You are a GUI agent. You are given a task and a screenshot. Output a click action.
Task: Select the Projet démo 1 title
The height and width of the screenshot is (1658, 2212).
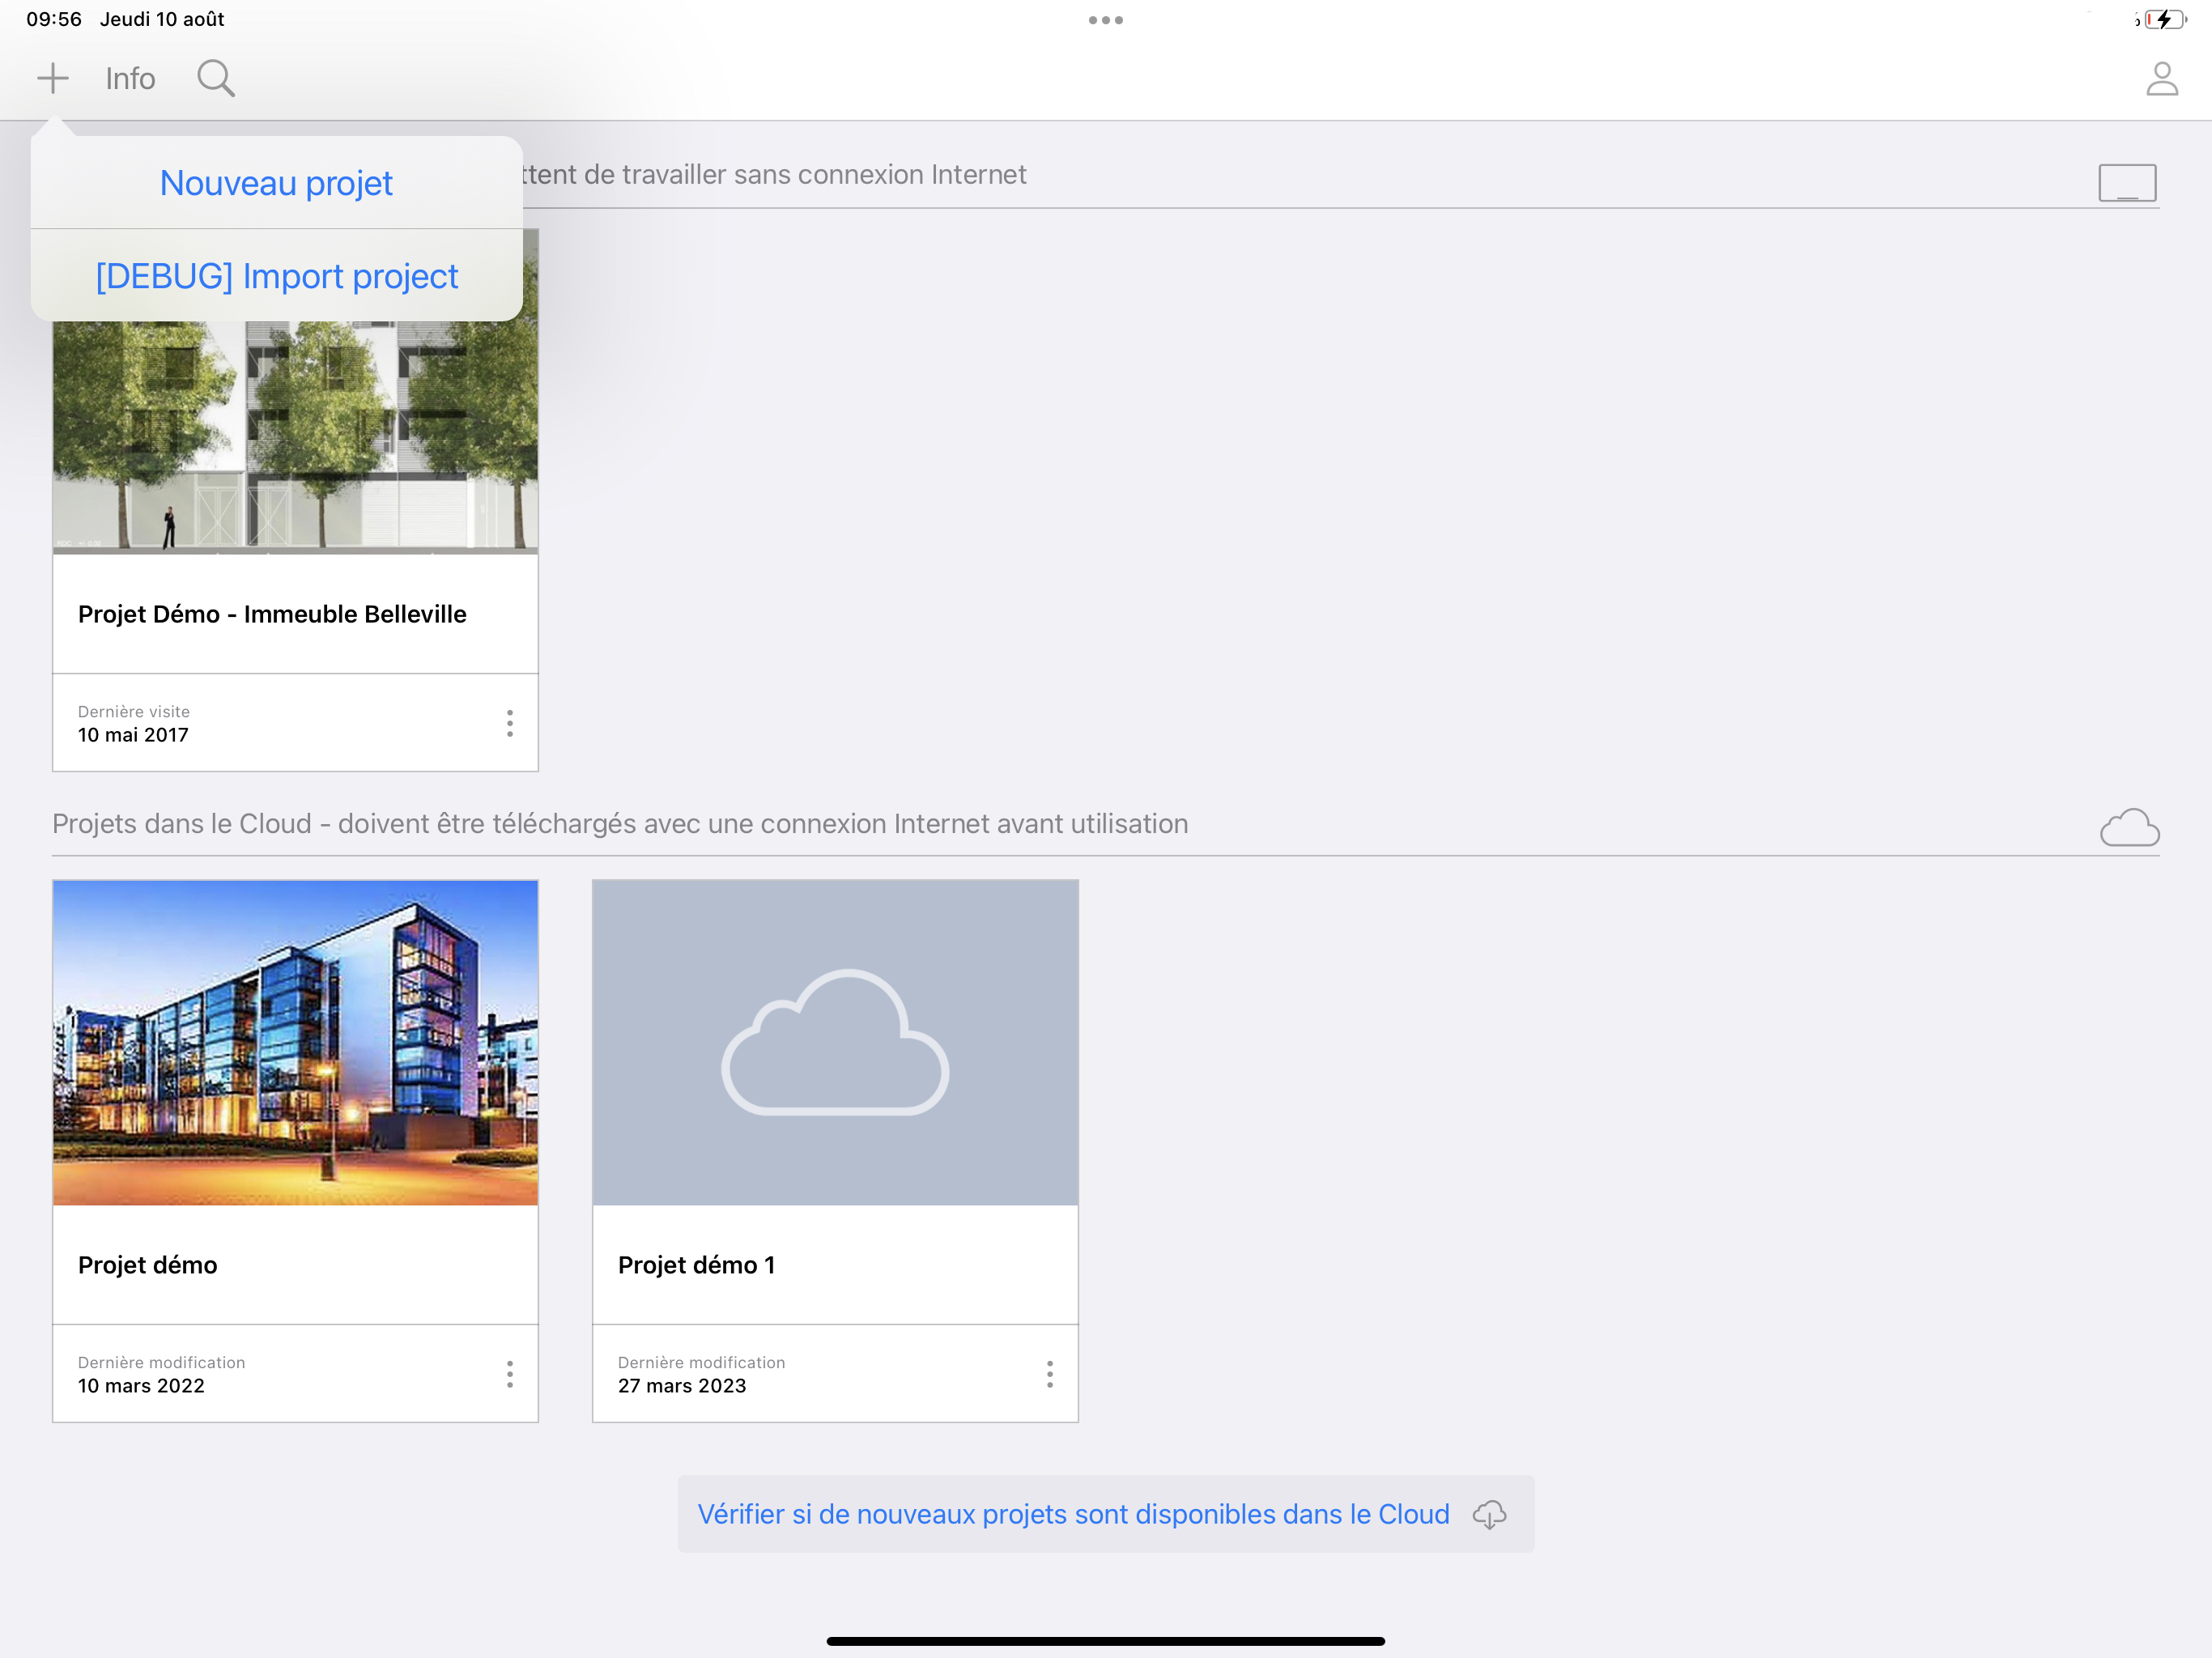point(696,1265)
